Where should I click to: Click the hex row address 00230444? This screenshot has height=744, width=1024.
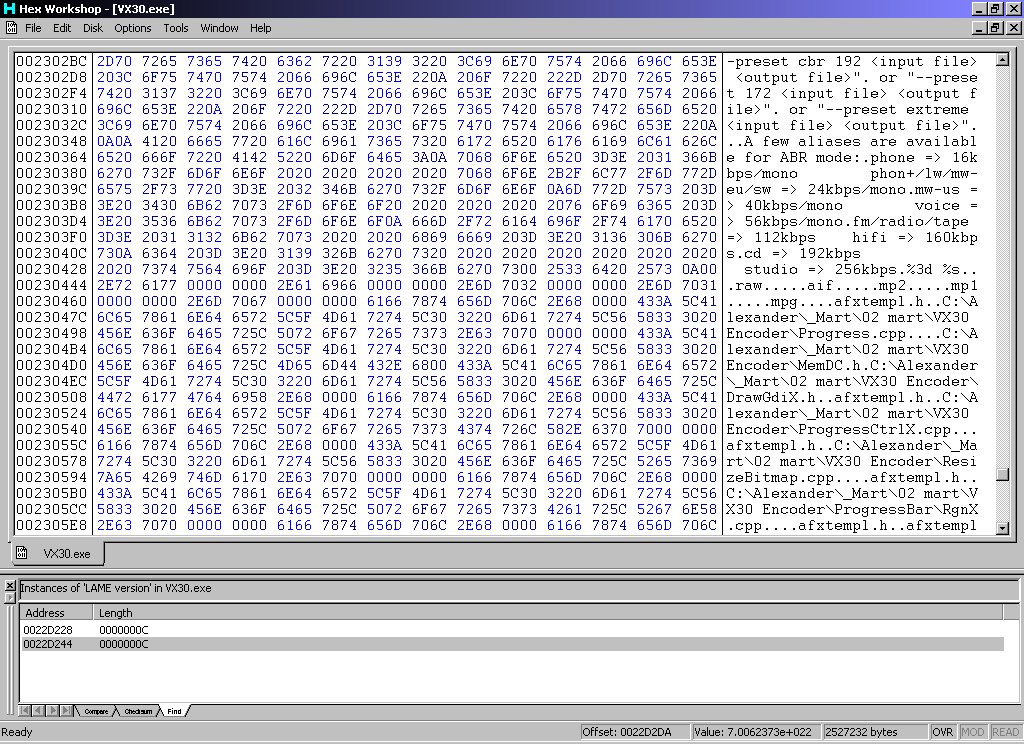(x=52, y=285)
